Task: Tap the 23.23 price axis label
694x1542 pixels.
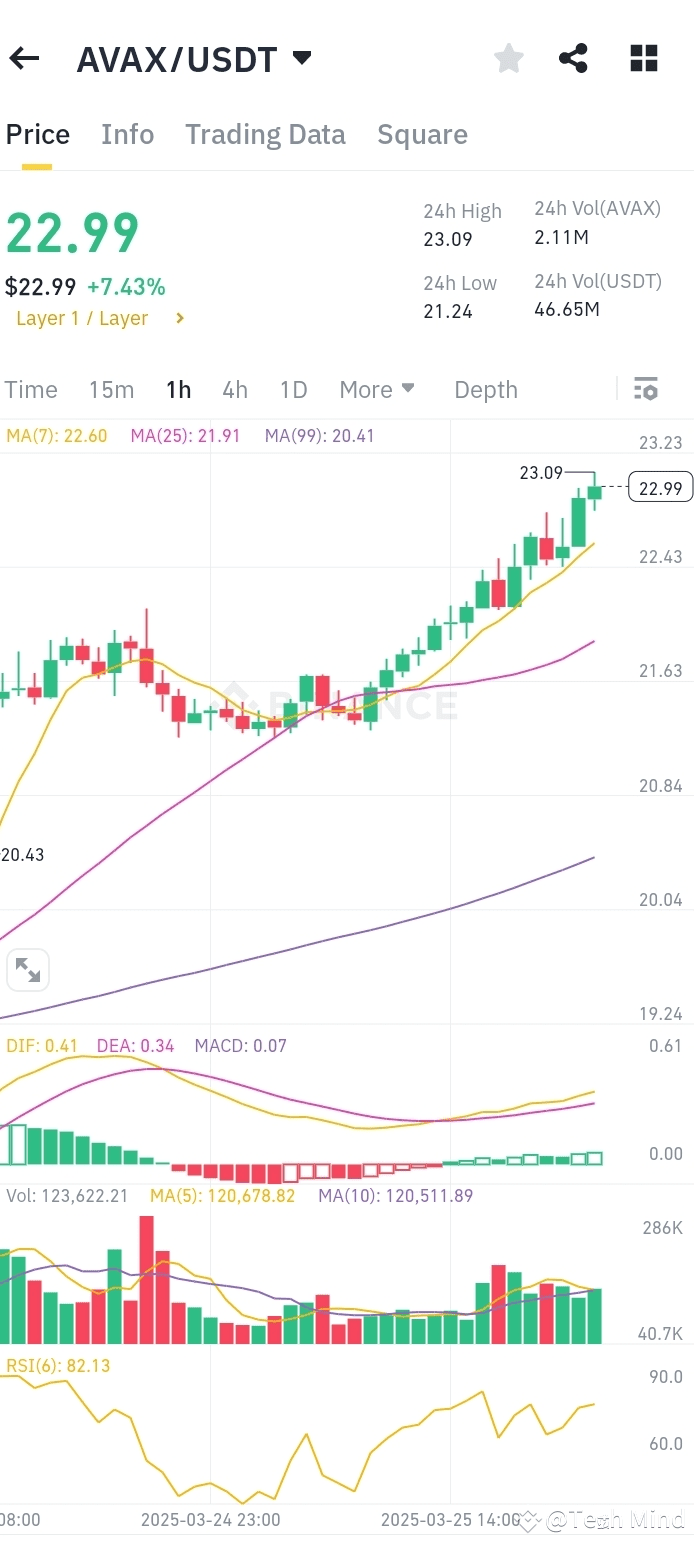Action: tap(661, 443)
